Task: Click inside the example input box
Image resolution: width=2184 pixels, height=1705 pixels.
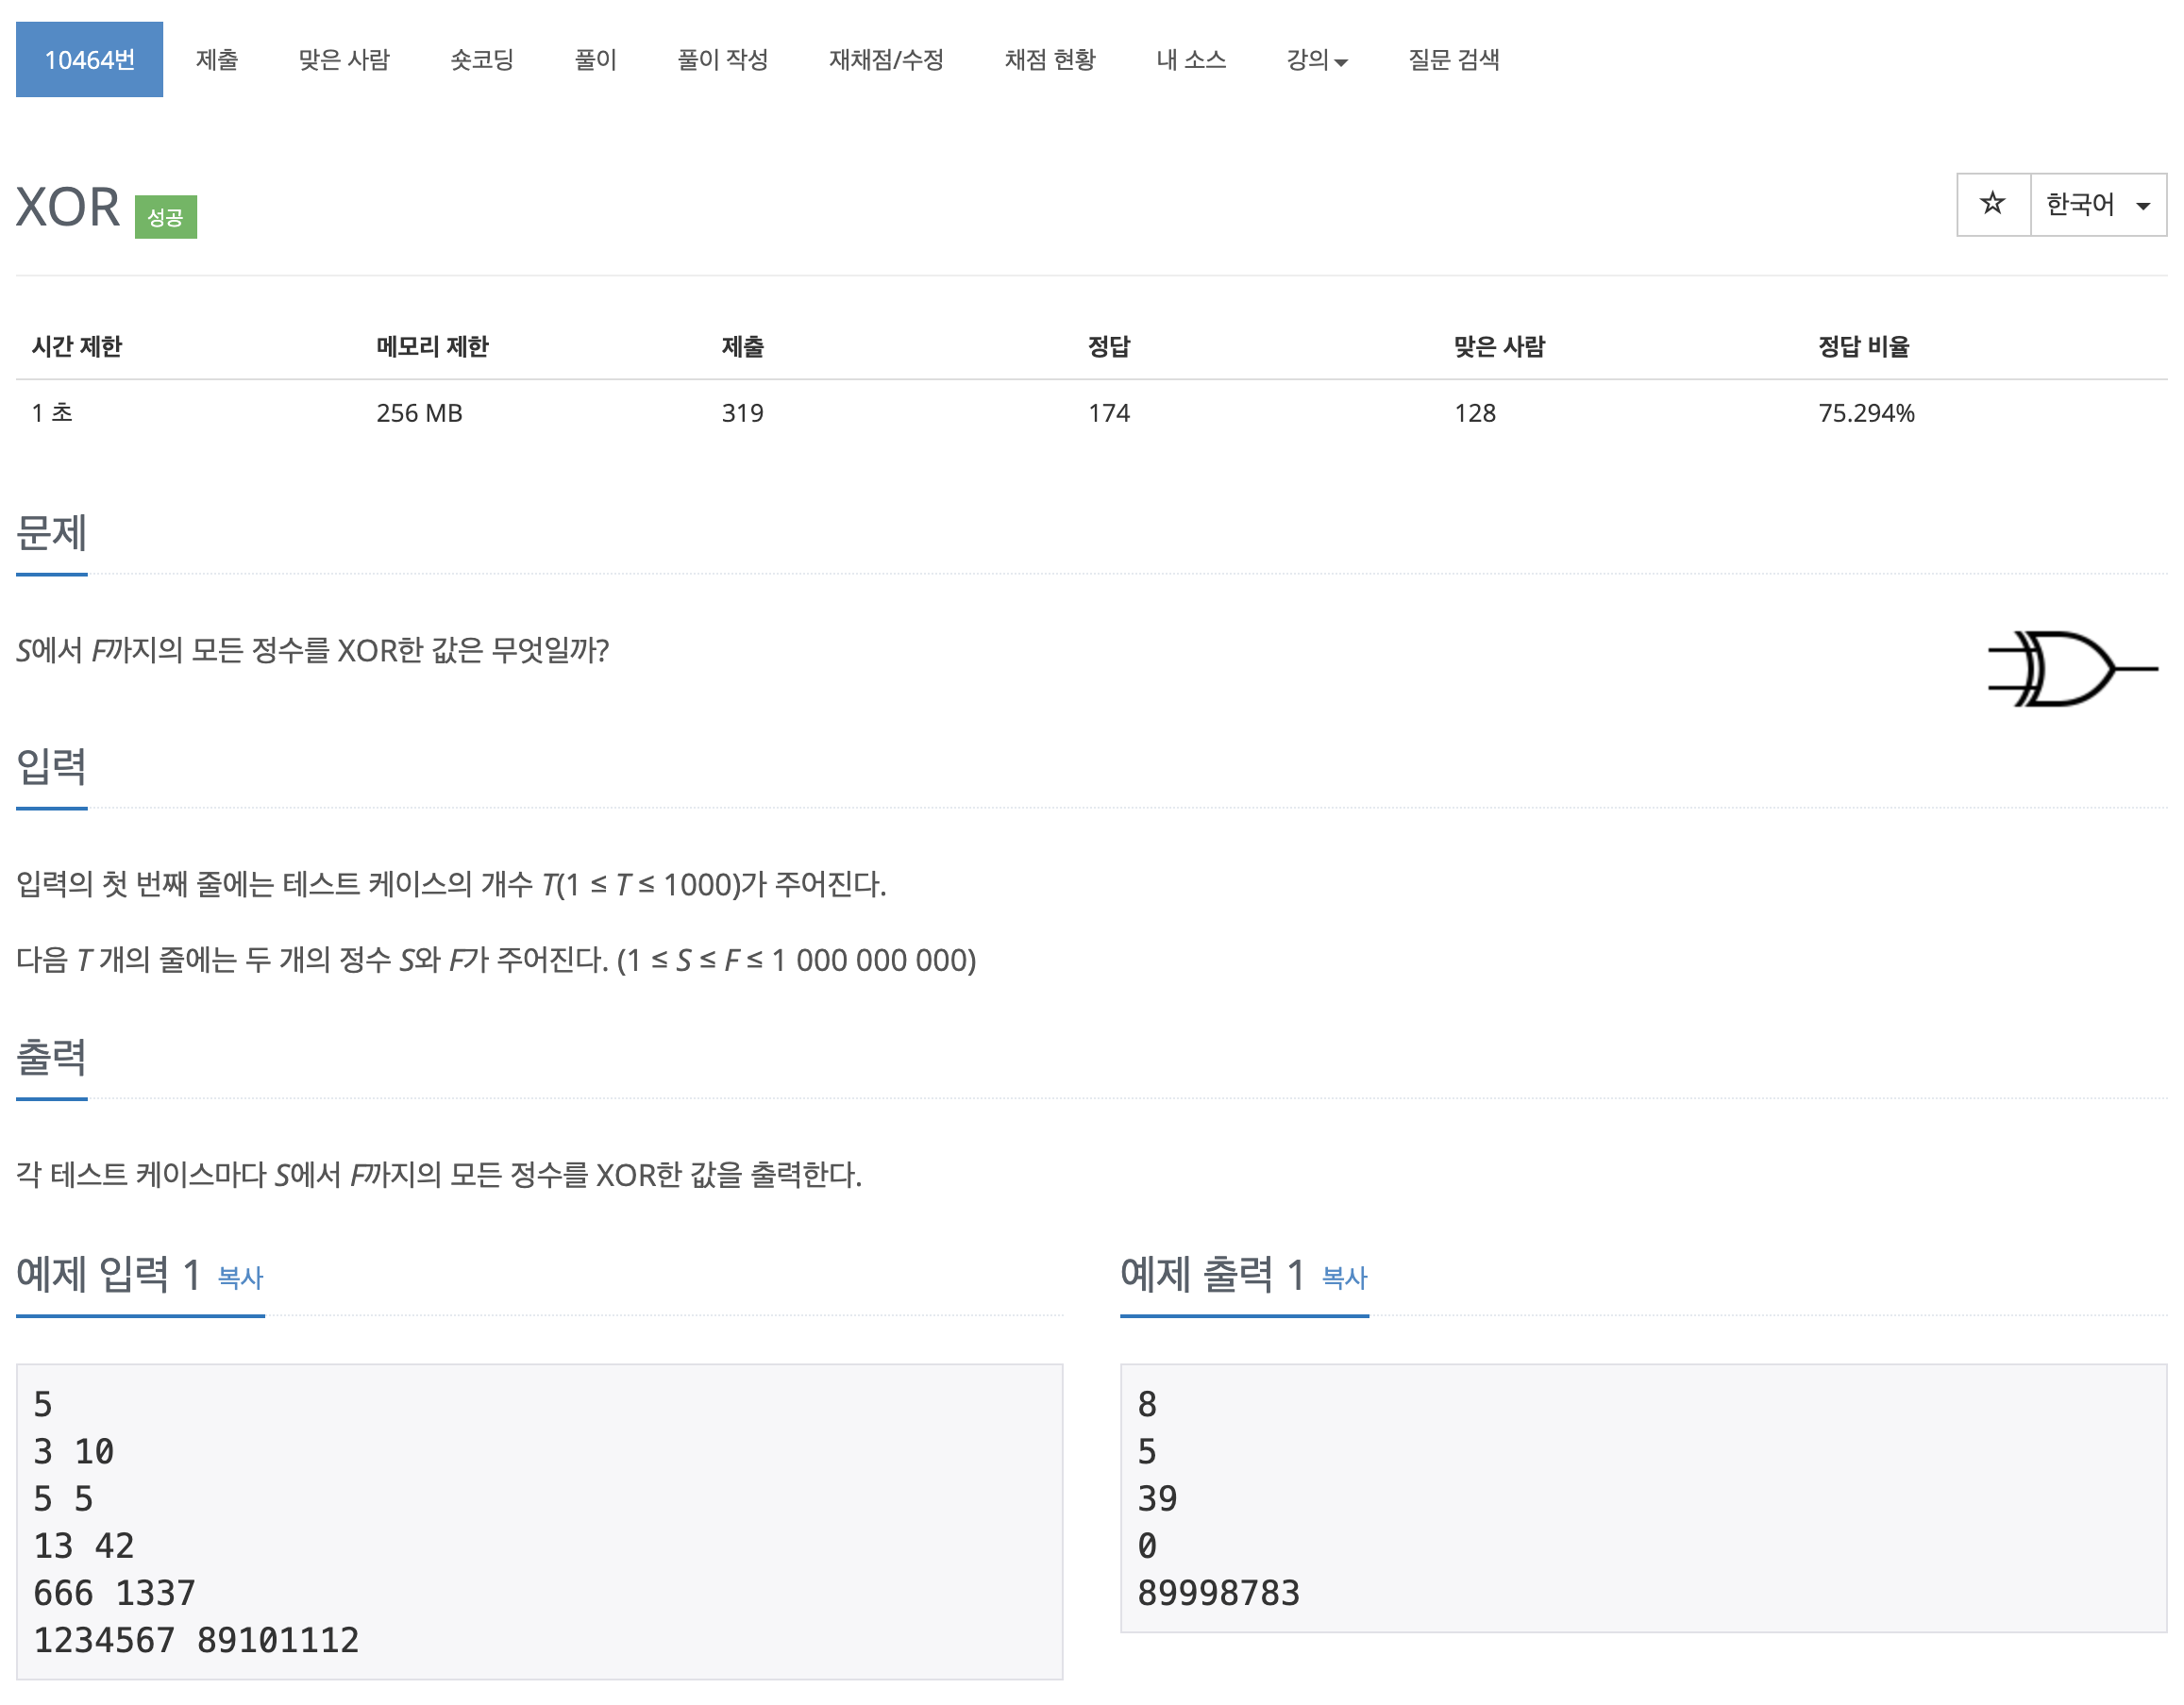Action: pyautogui.click(x=538, y=1520)
